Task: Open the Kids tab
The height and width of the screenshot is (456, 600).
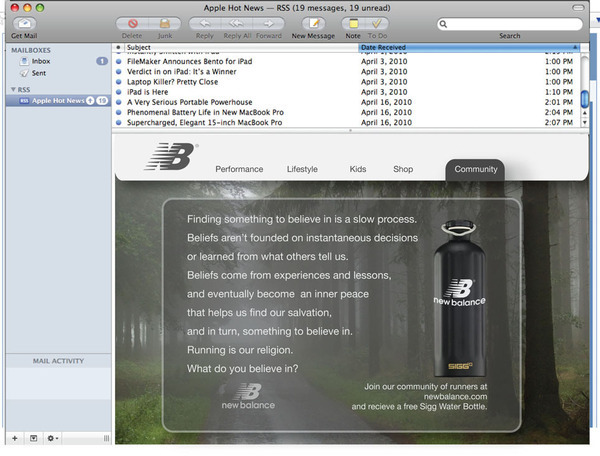Action: click(358, 169)
